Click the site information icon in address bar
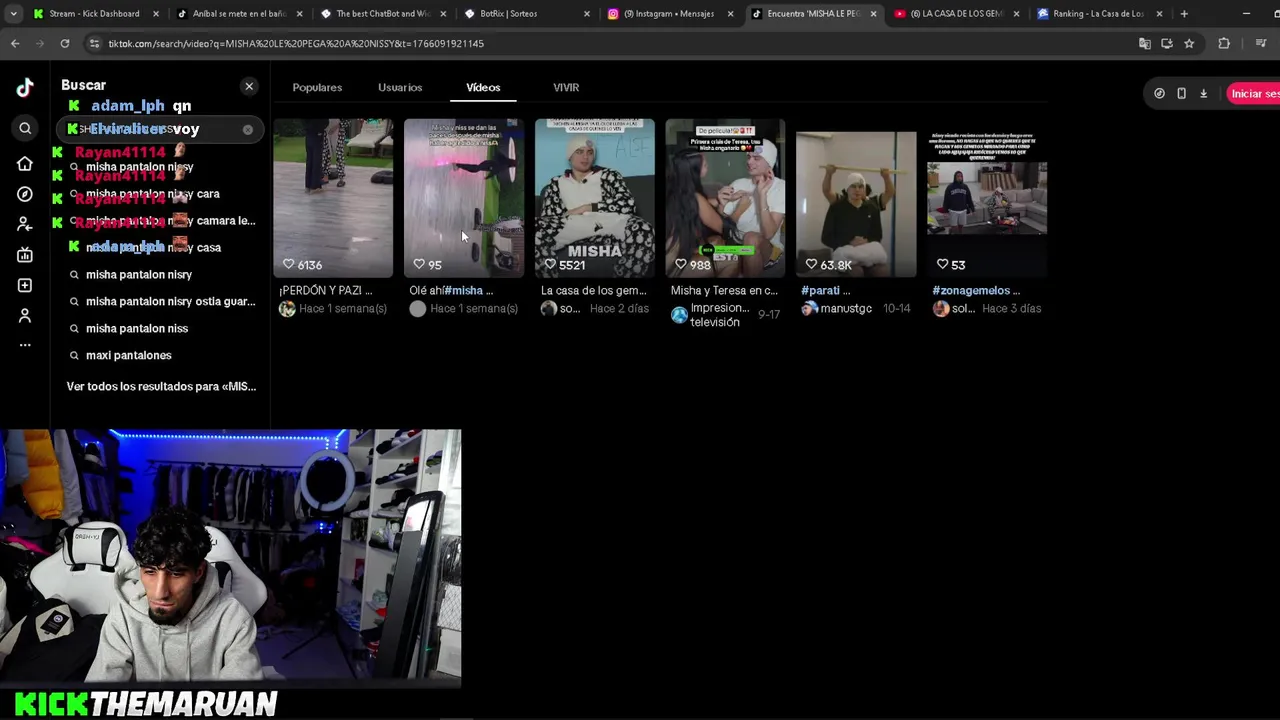 [94, 43]
